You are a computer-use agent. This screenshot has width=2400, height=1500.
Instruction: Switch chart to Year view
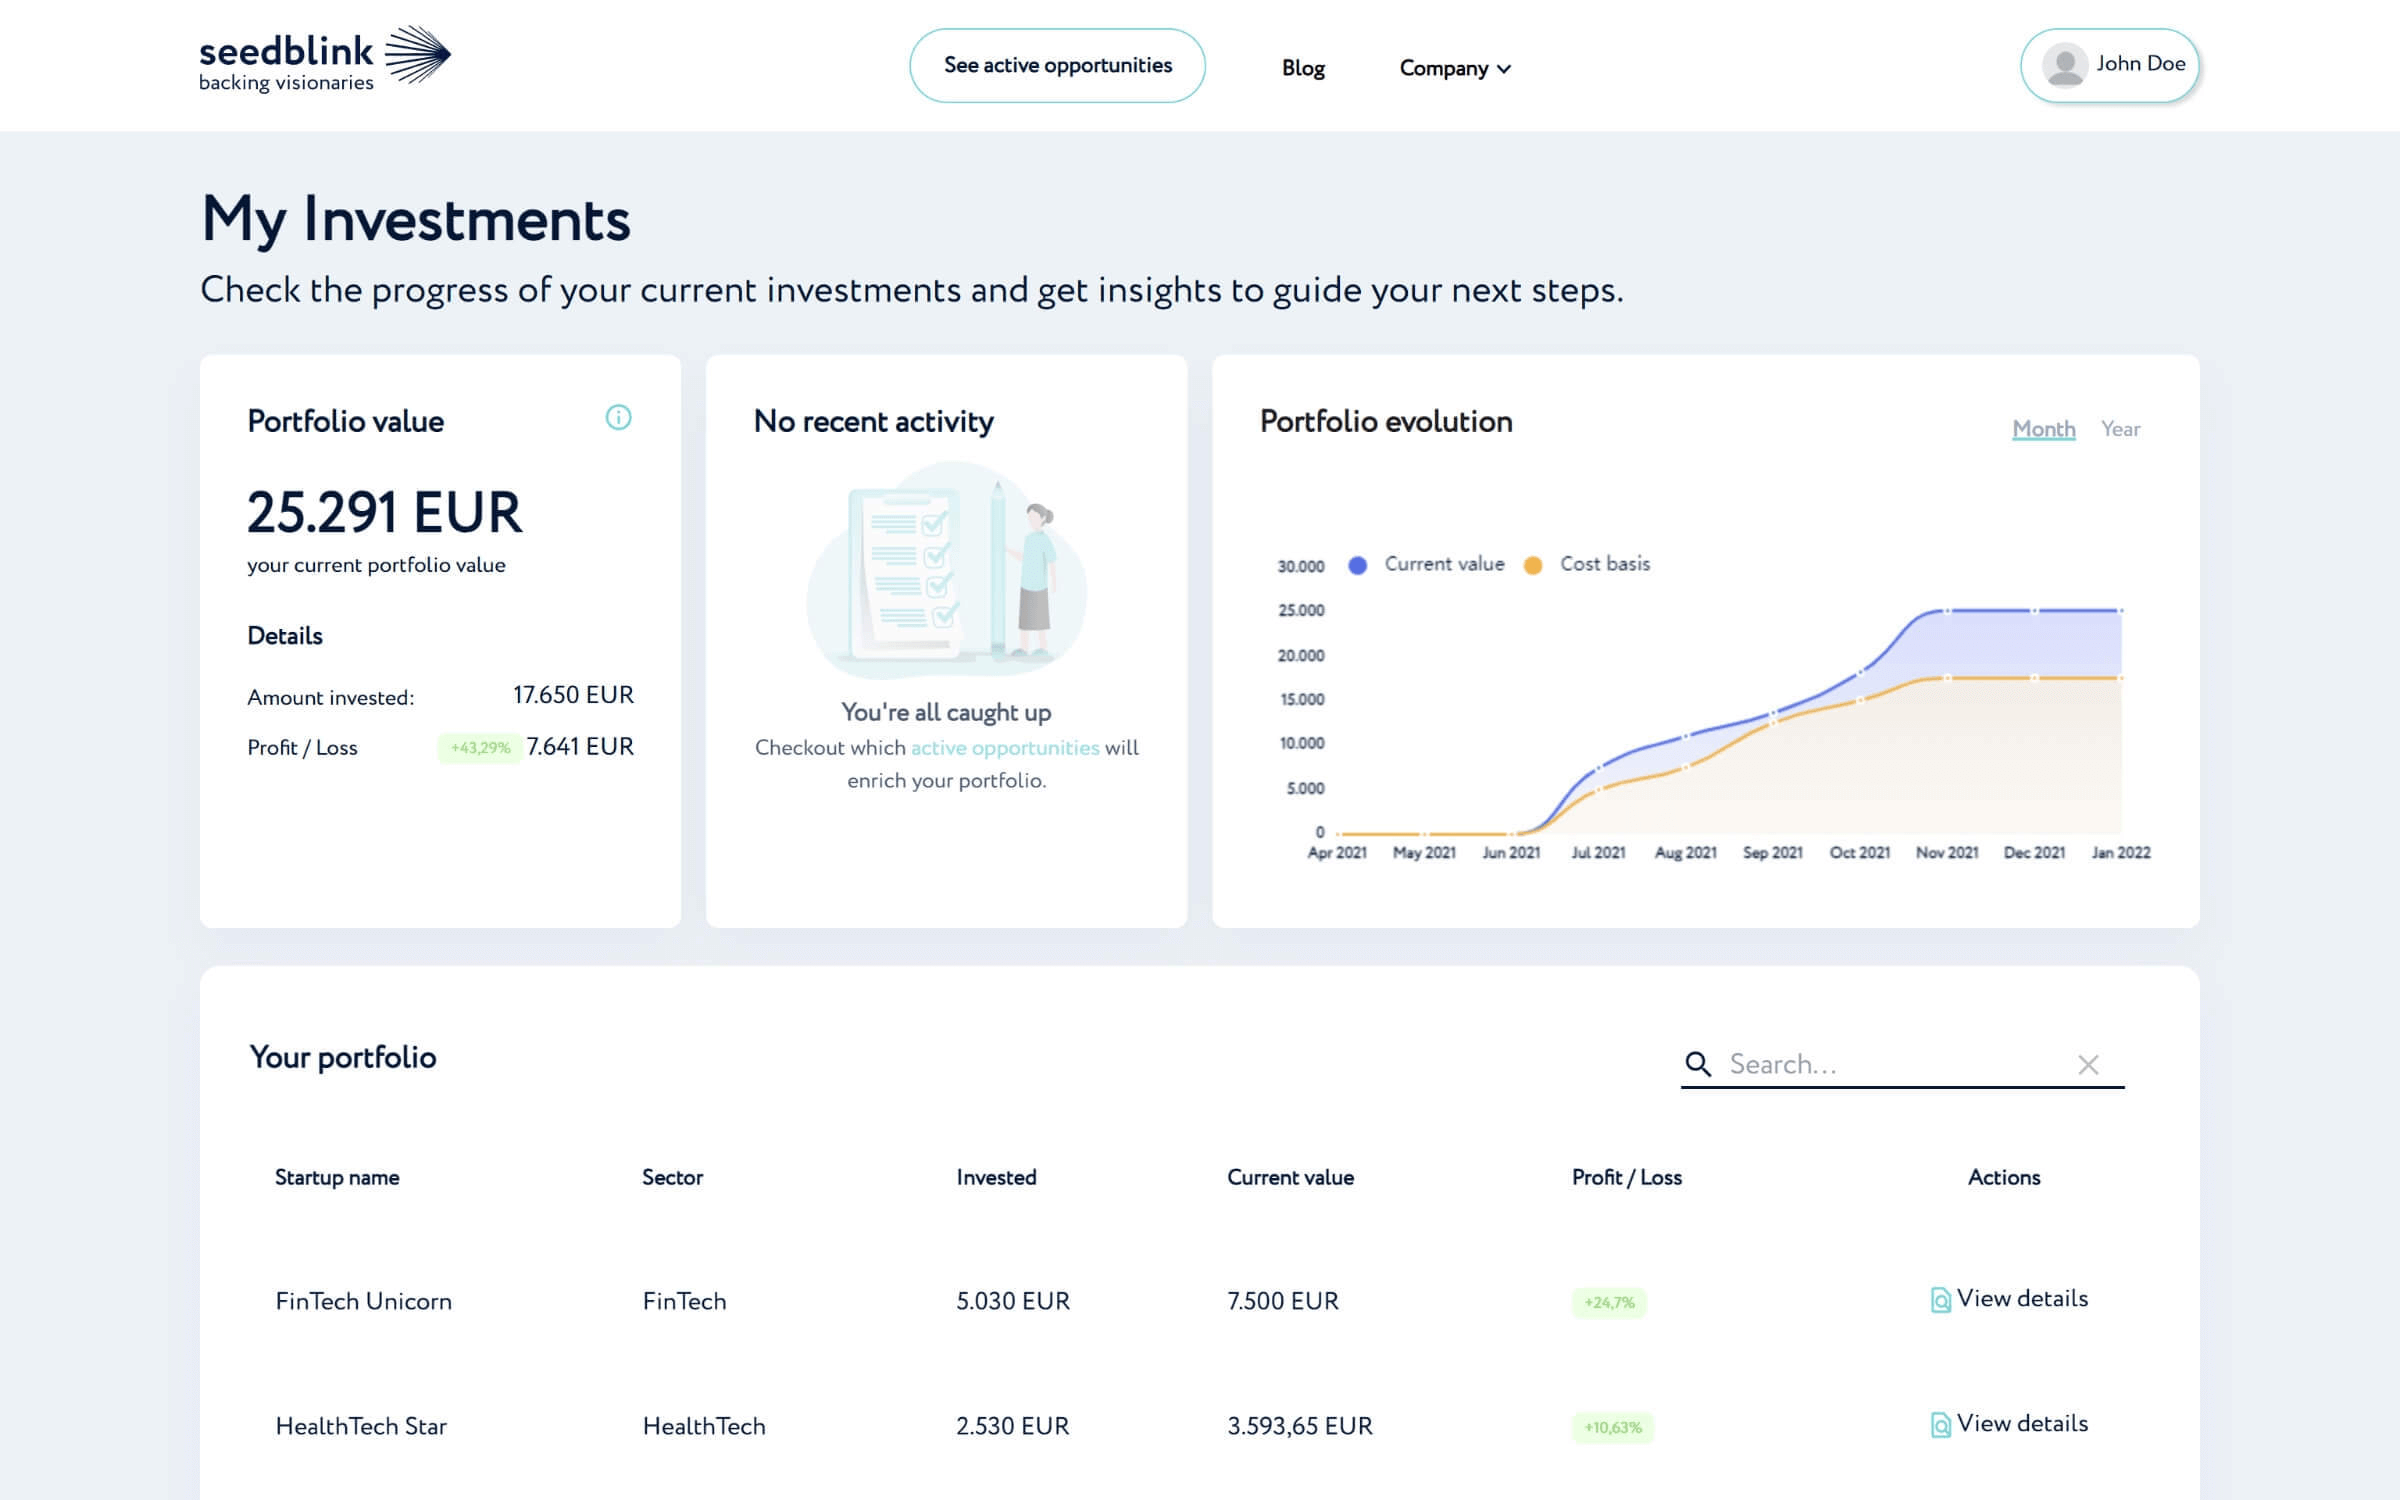point(2120,429)
